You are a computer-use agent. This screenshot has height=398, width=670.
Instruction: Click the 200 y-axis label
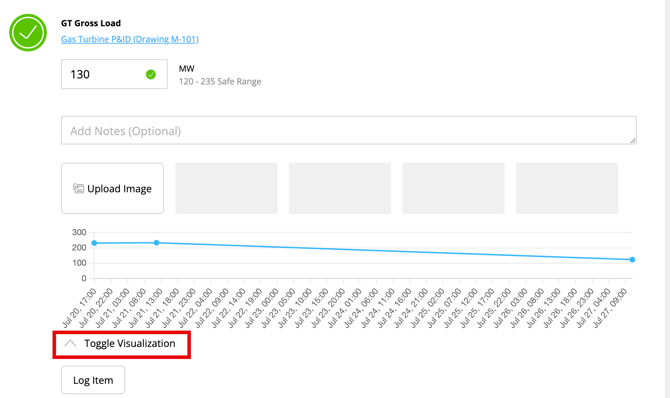79,248
